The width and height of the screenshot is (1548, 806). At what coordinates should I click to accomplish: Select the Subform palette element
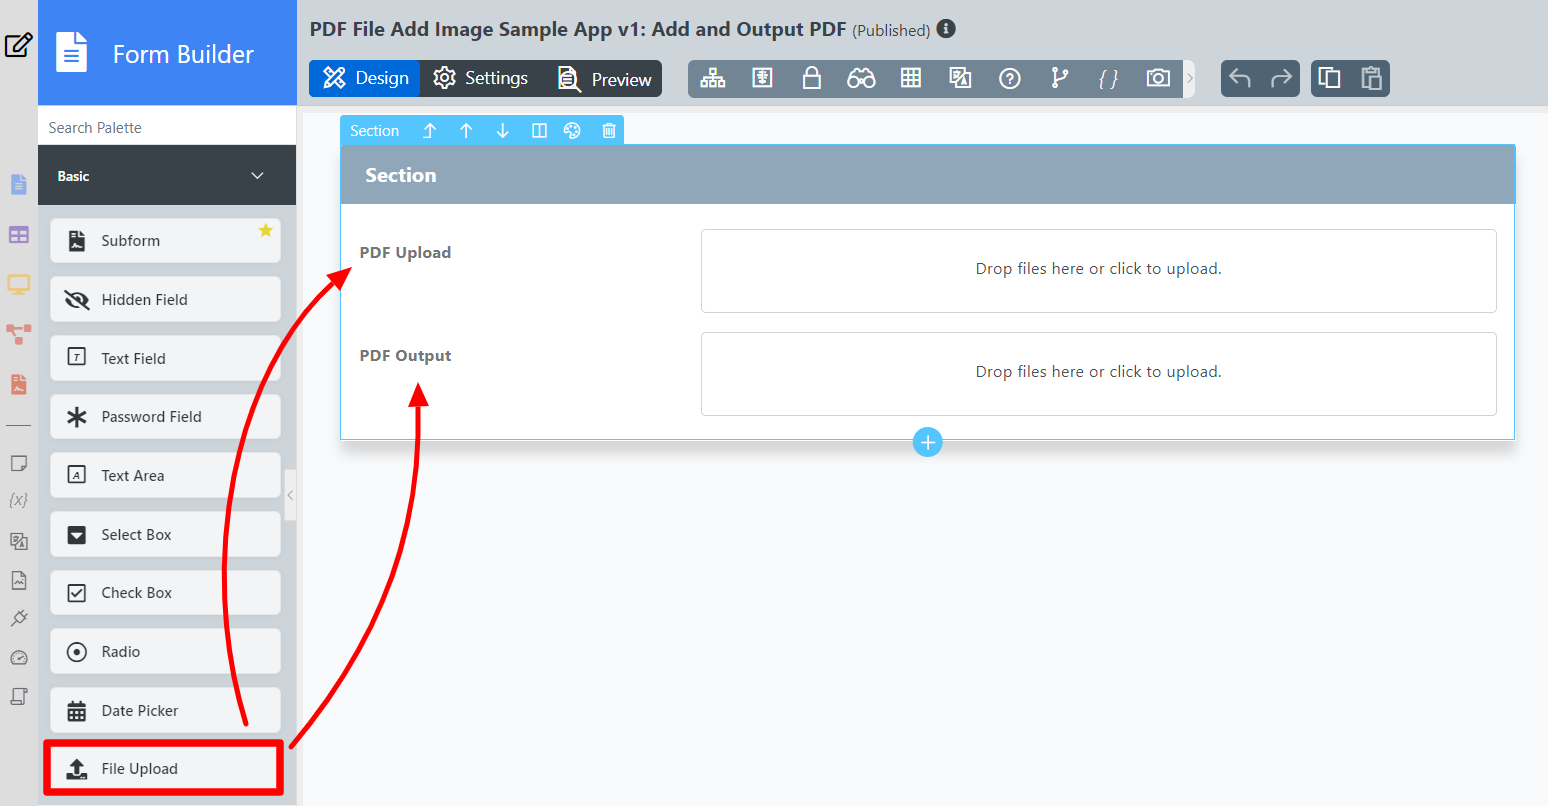click(165, 241)
